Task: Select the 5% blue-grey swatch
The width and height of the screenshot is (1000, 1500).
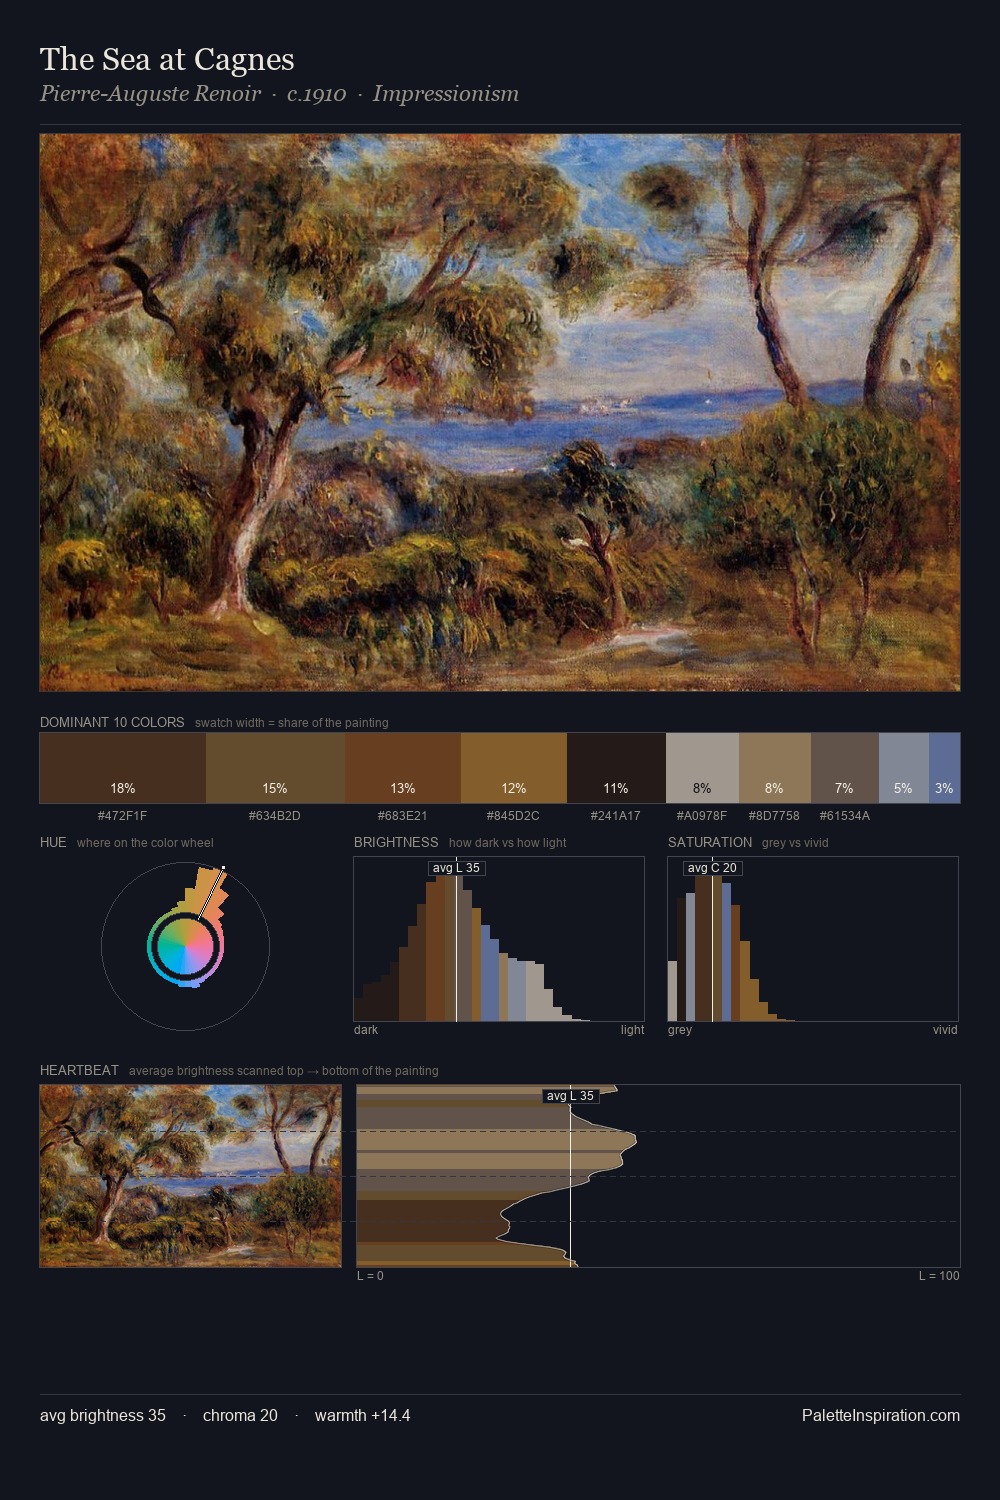Action: (904, 768)
